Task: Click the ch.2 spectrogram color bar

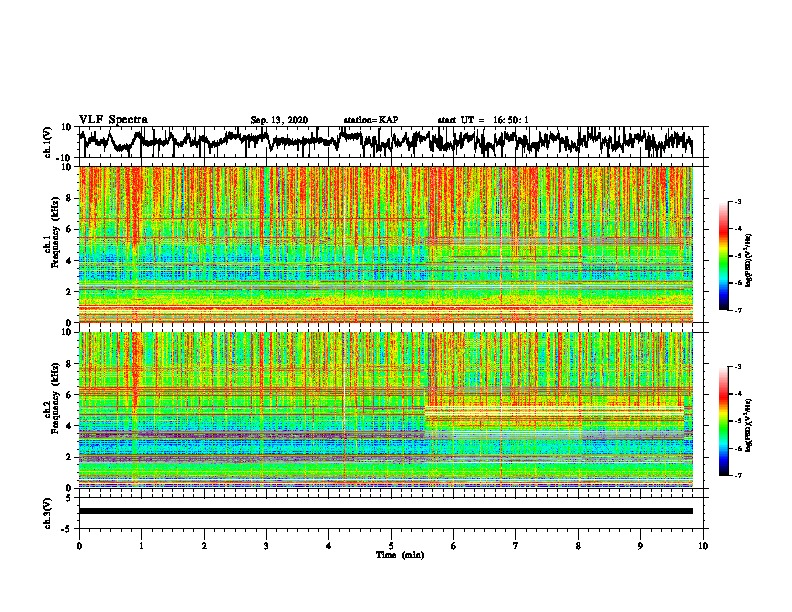Action: pos(723,421)
